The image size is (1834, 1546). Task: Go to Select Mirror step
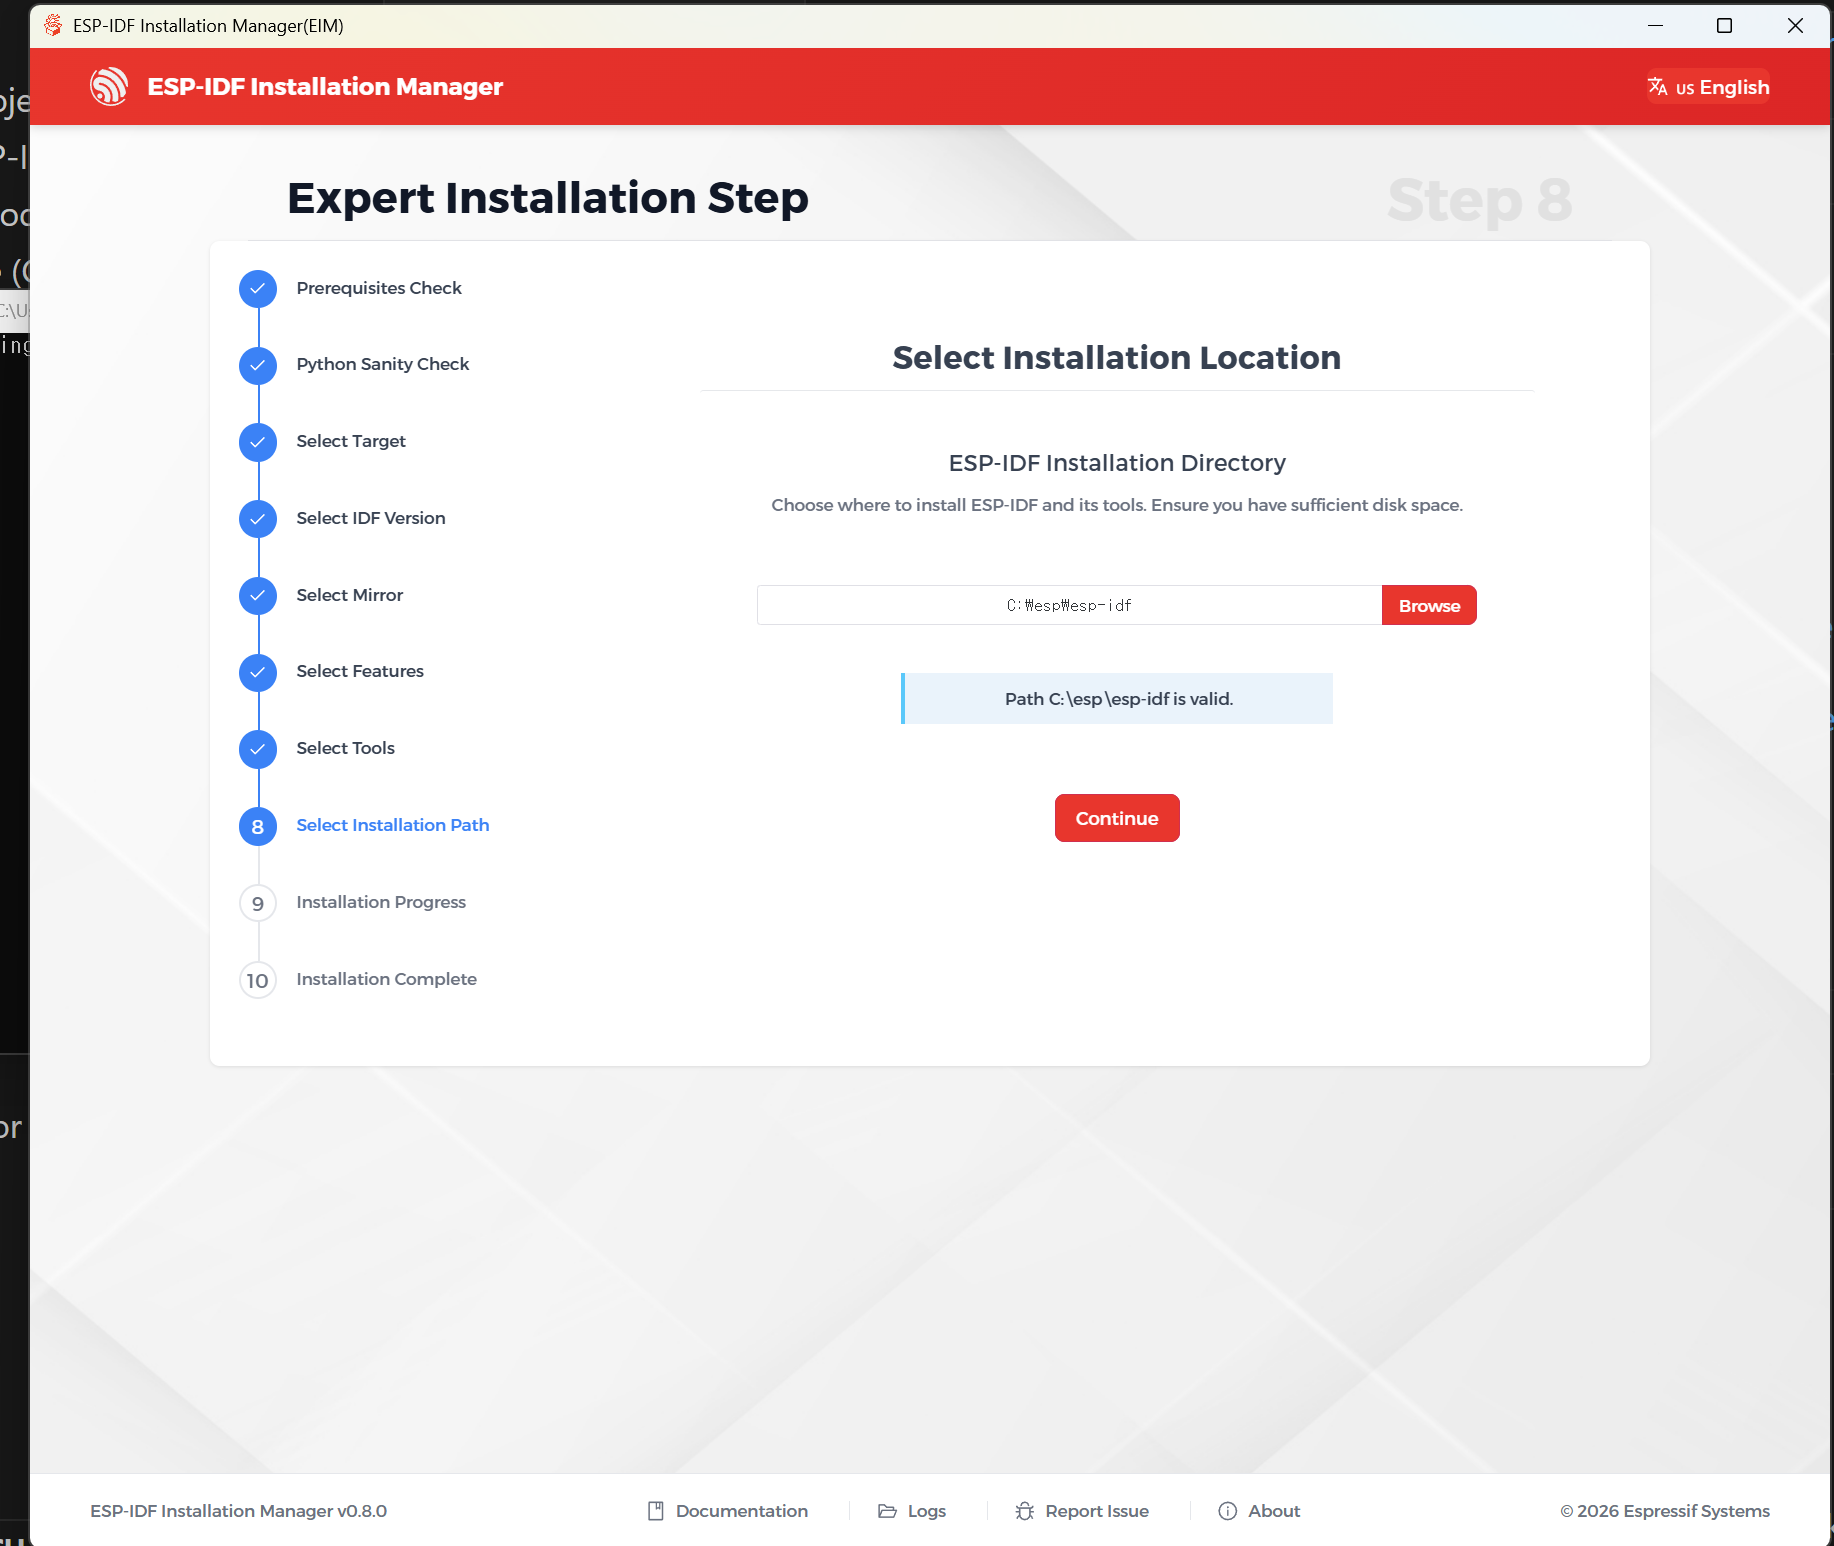pos(350,595)
